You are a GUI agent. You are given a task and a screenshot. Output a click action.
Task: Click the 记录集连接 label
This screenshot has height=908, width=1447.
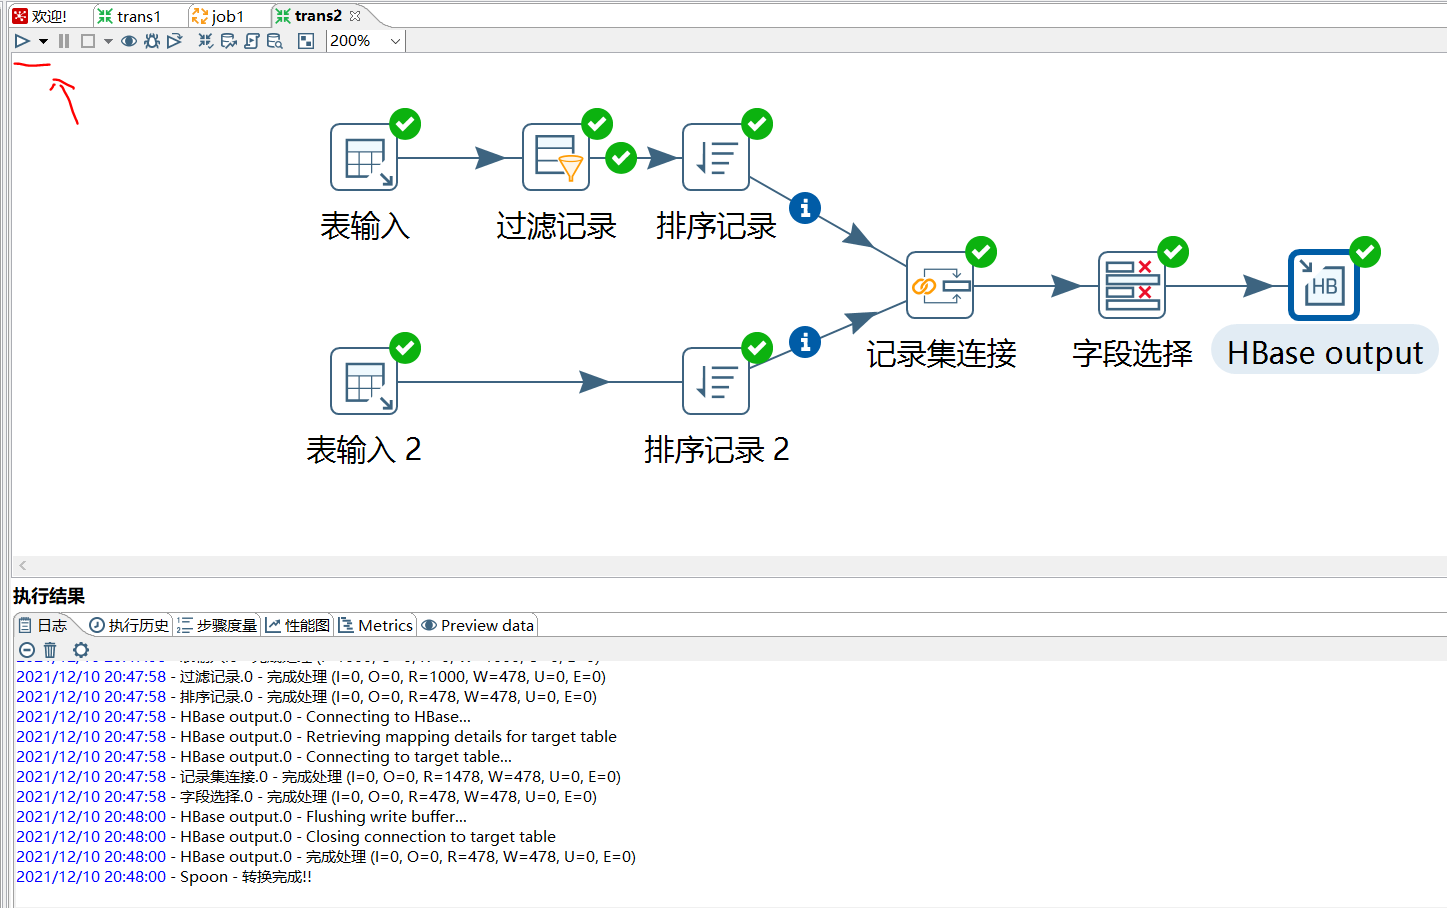click(x=941, y=353)
